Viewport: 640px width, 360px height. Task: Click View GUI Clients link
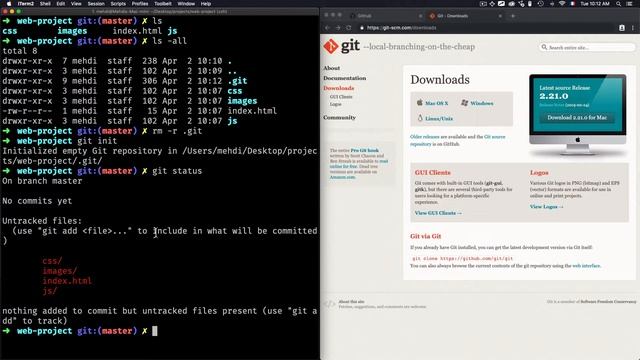coord(438,213)
